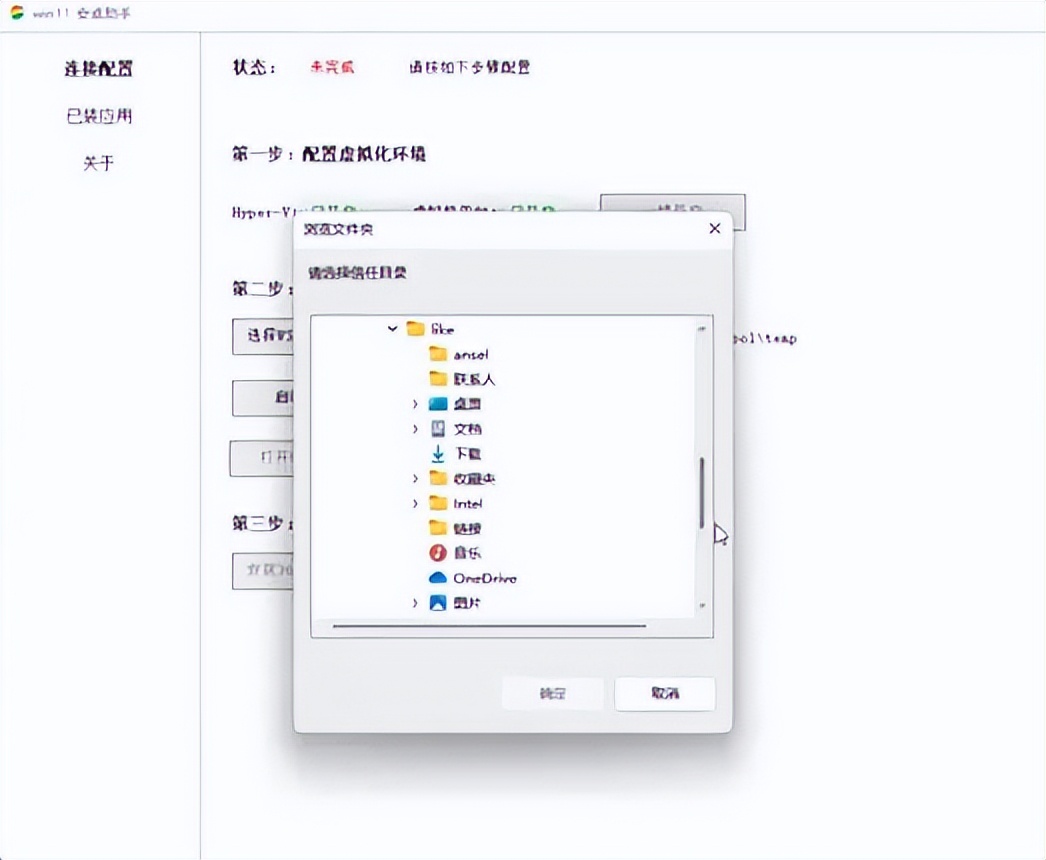The width and height of the screenshot is (1046, 860).
Task: Select the 音乐 music icon
Action: (x=437, y=552)
